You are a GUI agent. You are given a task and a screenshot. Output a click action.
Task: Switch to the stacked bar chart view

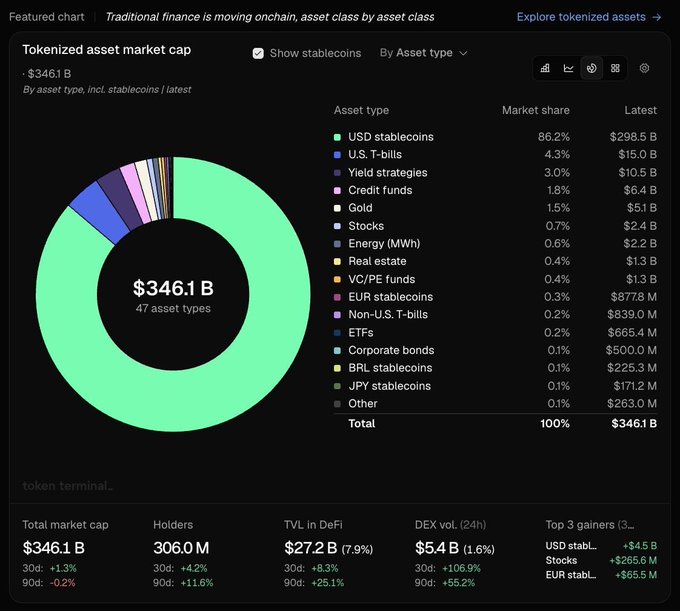point(545,68)
